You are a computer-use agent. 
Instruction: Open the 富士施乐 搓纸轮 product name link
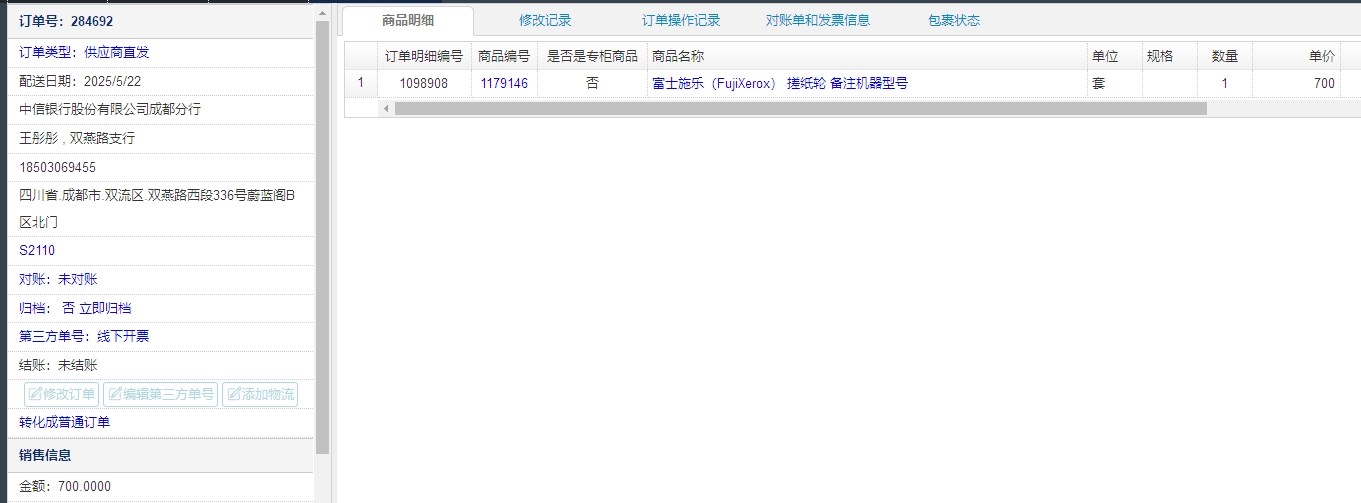click(x=780, y=84)
